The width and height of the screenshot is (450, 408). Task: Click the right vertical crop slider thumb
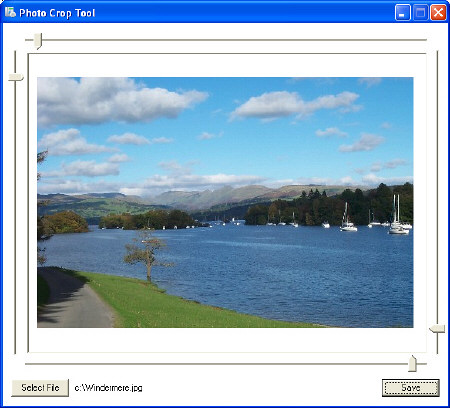(437, 329)
